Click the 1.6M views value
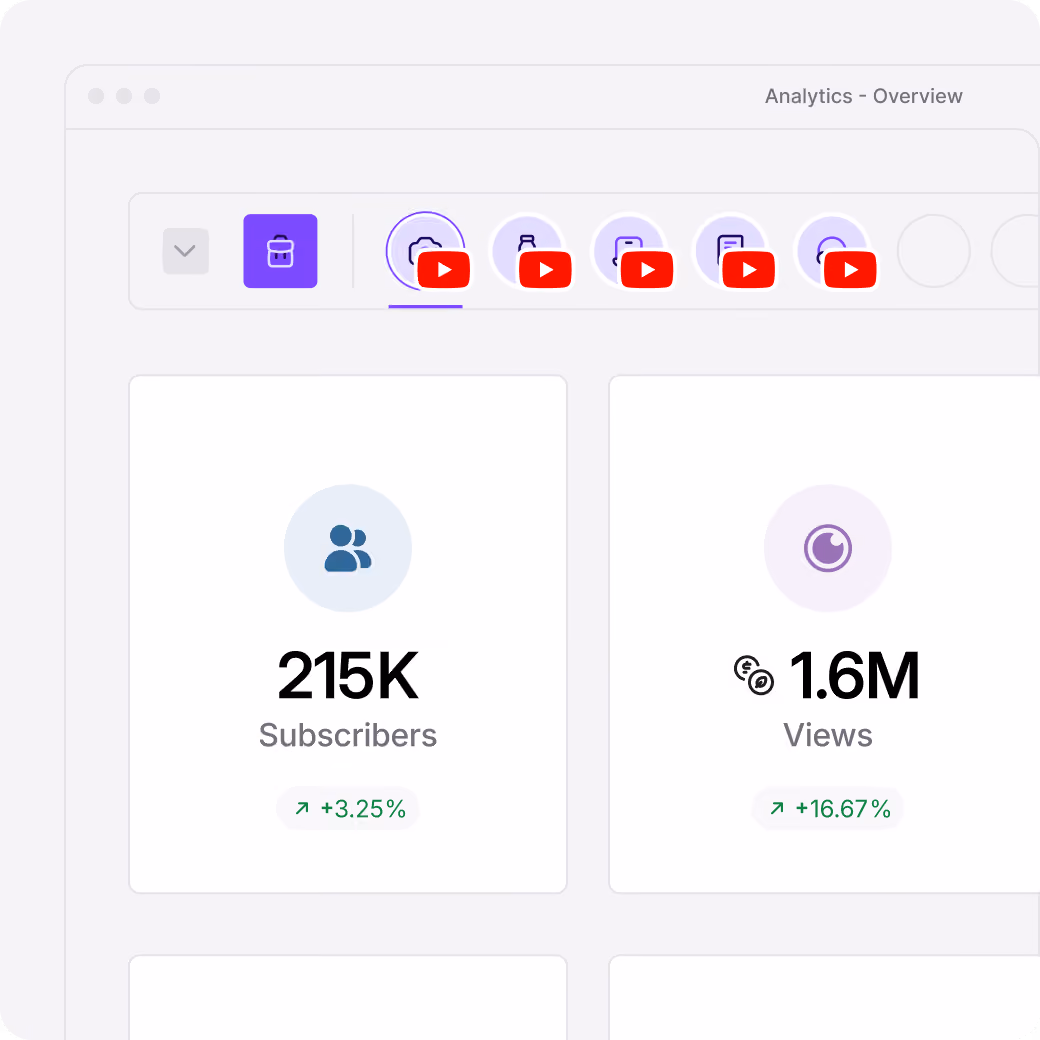This screenshot has width=1040, height=1040. [854, 675]
